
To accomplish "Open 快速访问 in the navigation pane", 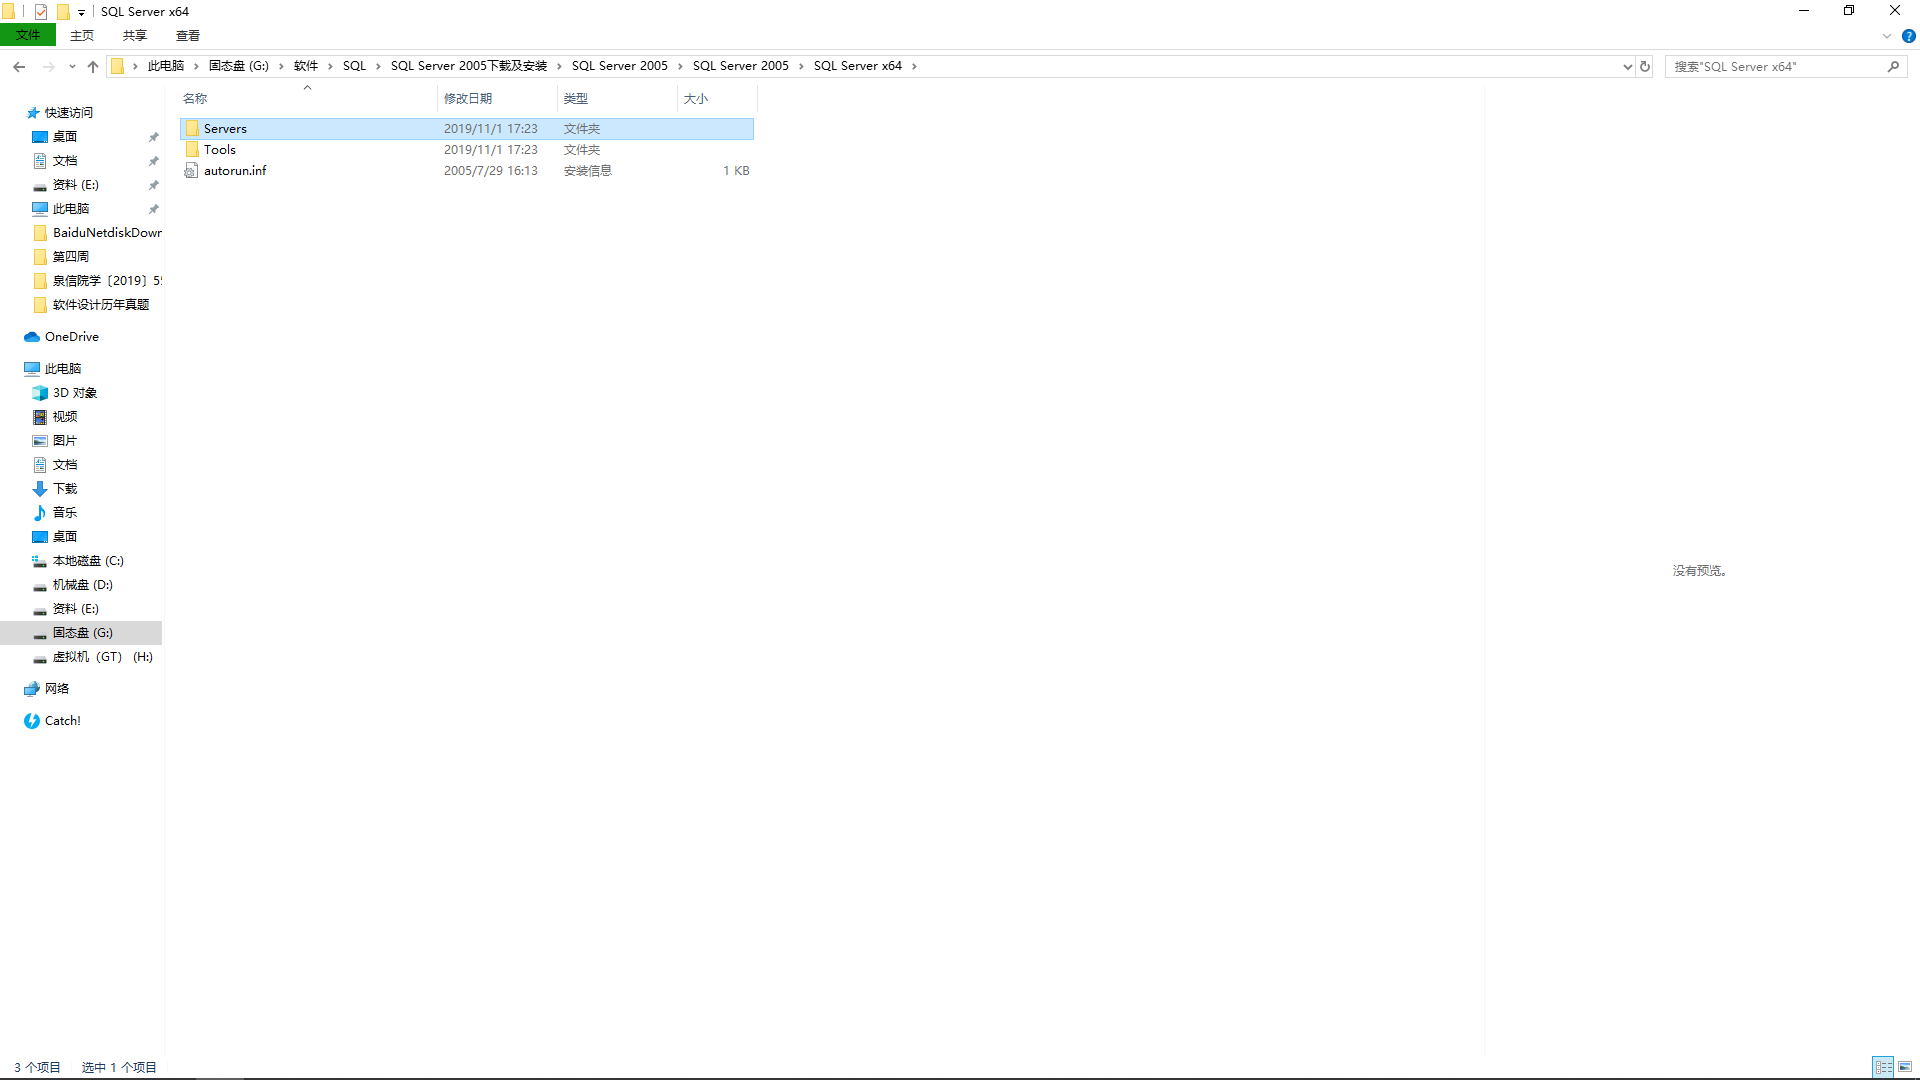I will (x=69, y=113).
